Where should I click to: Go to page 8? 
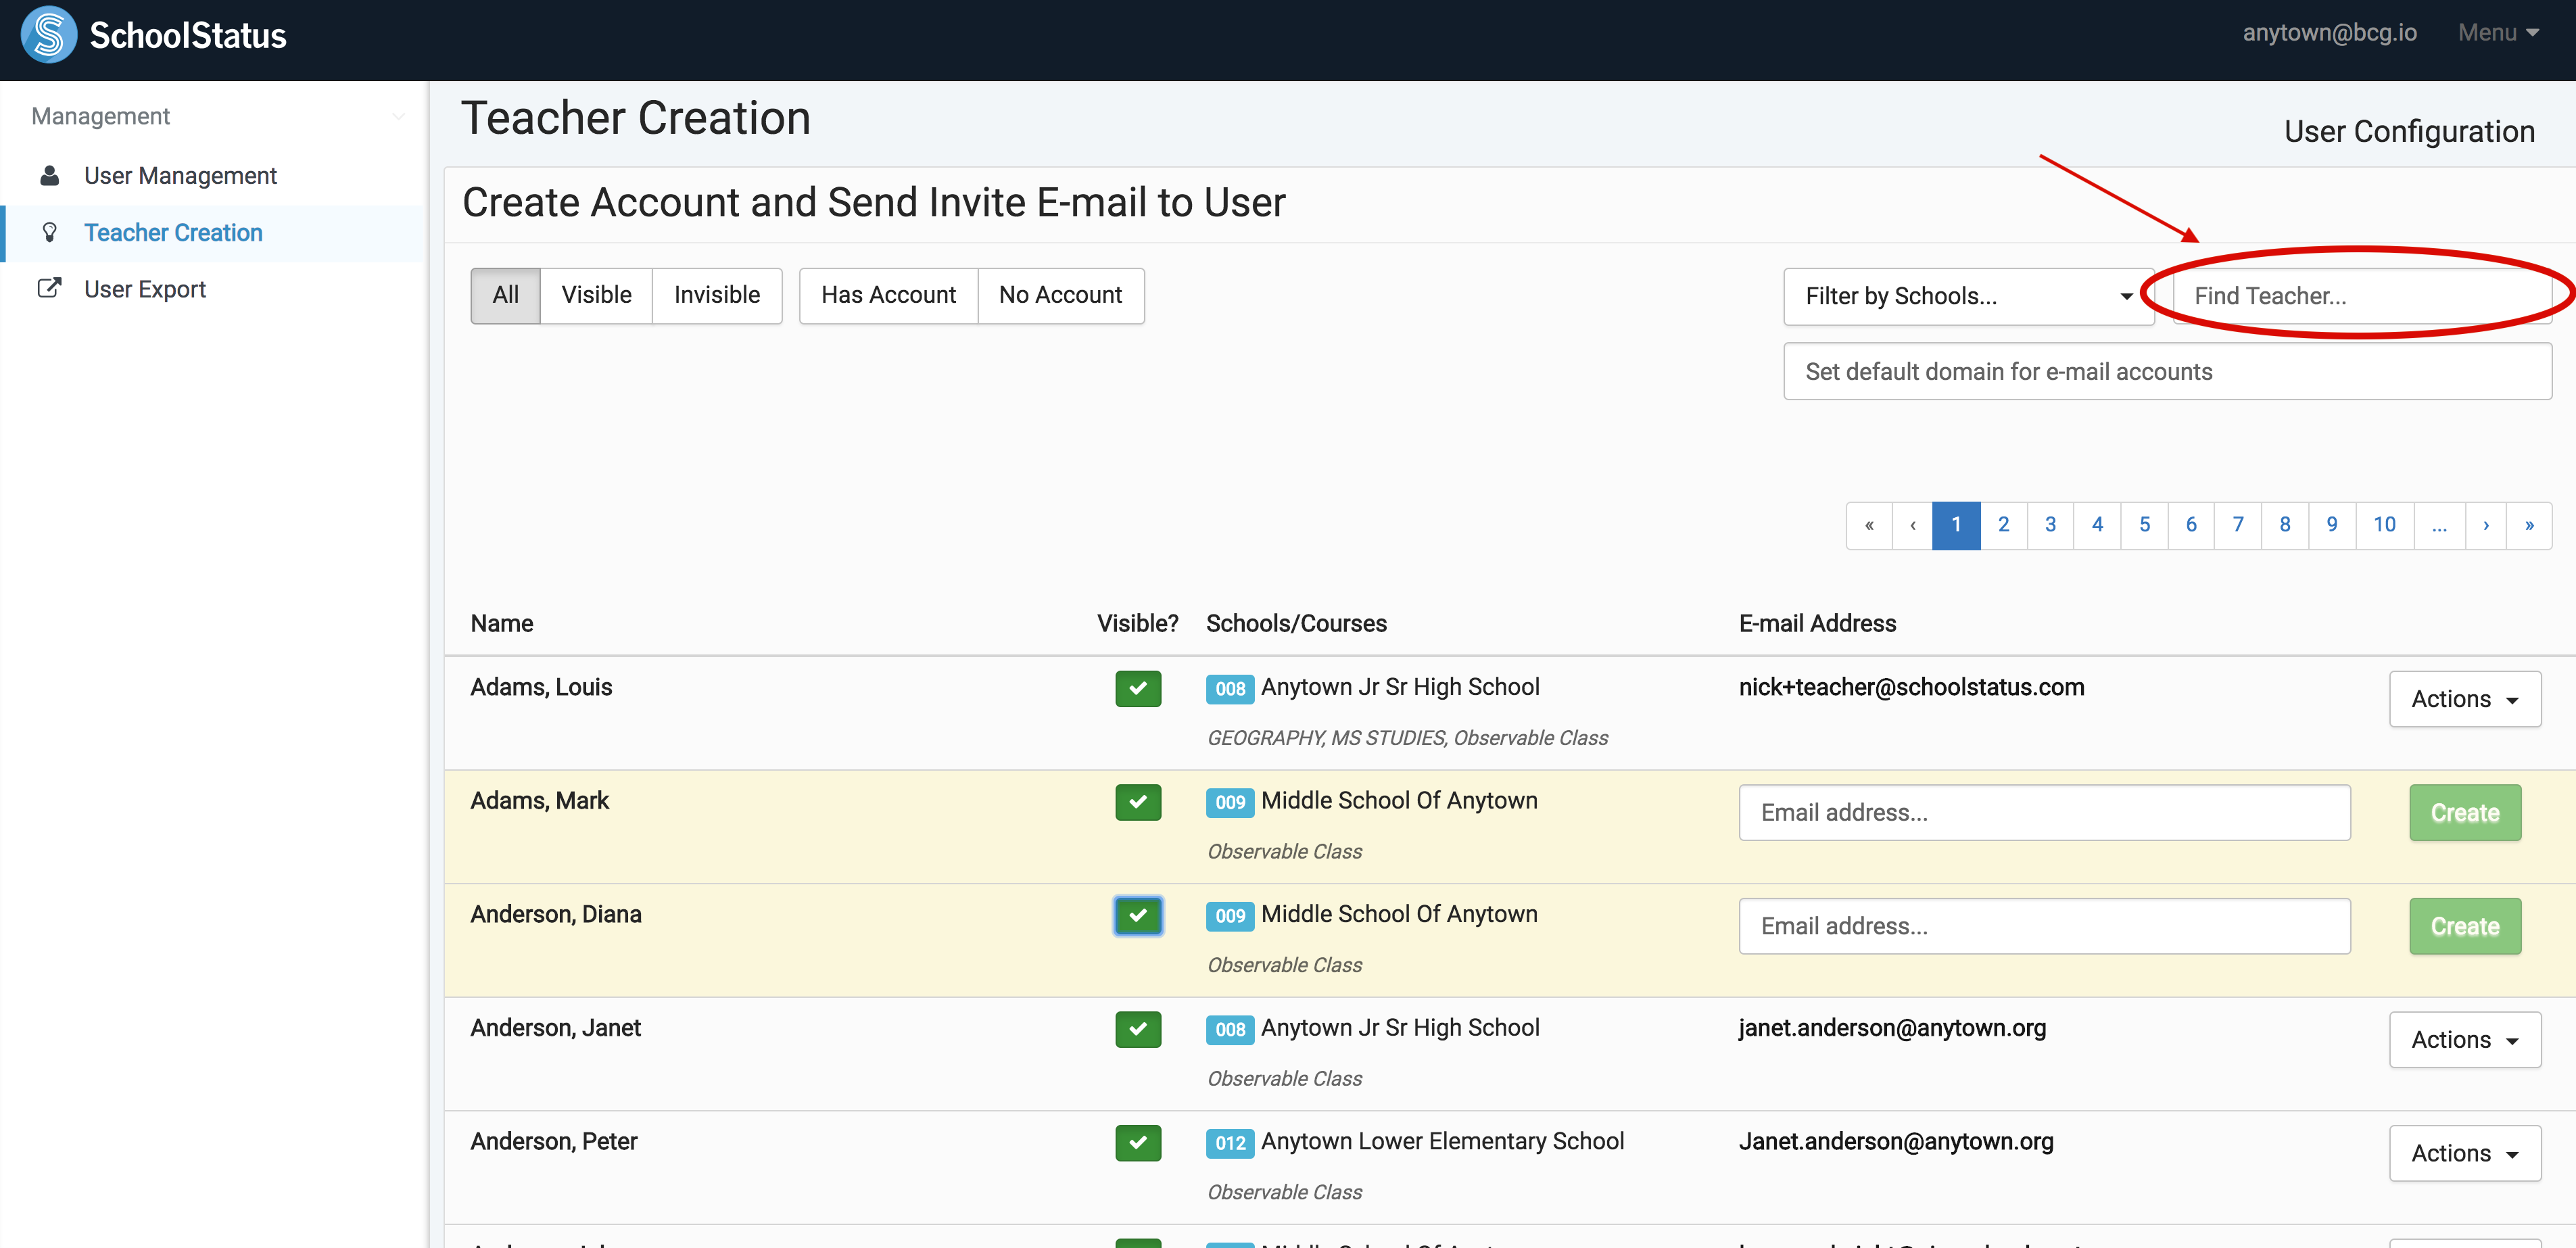[x=2285, y=525]
